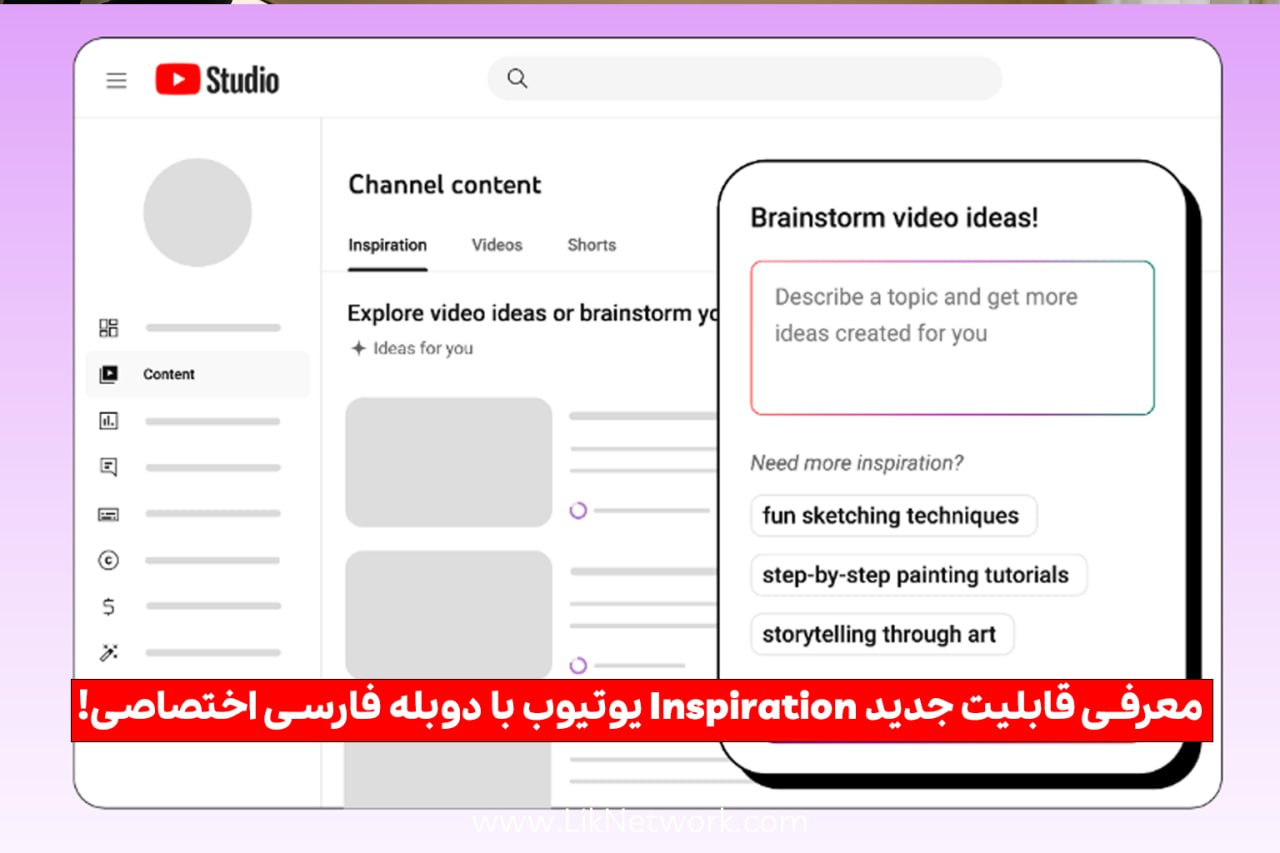Focus the top search bar
1280x853 pixels.
744,78
